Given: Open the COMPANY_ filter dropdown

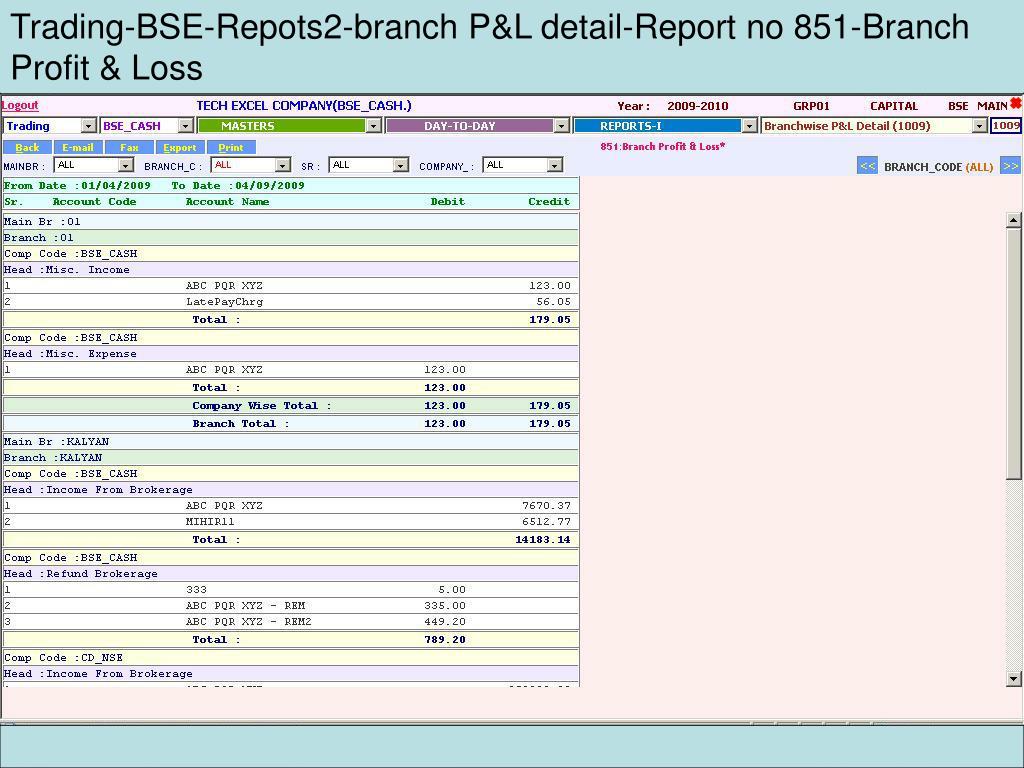Looking at the screenshot, I should (555, 165).
